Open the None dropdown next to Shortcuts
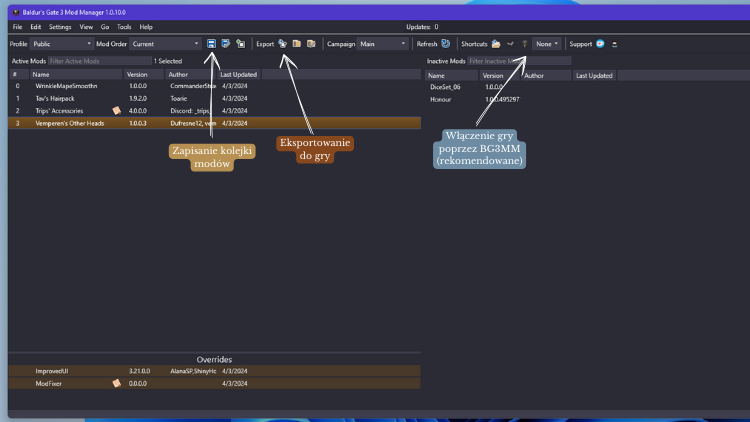This screenshot has width=750, height=422. point(547,44)
